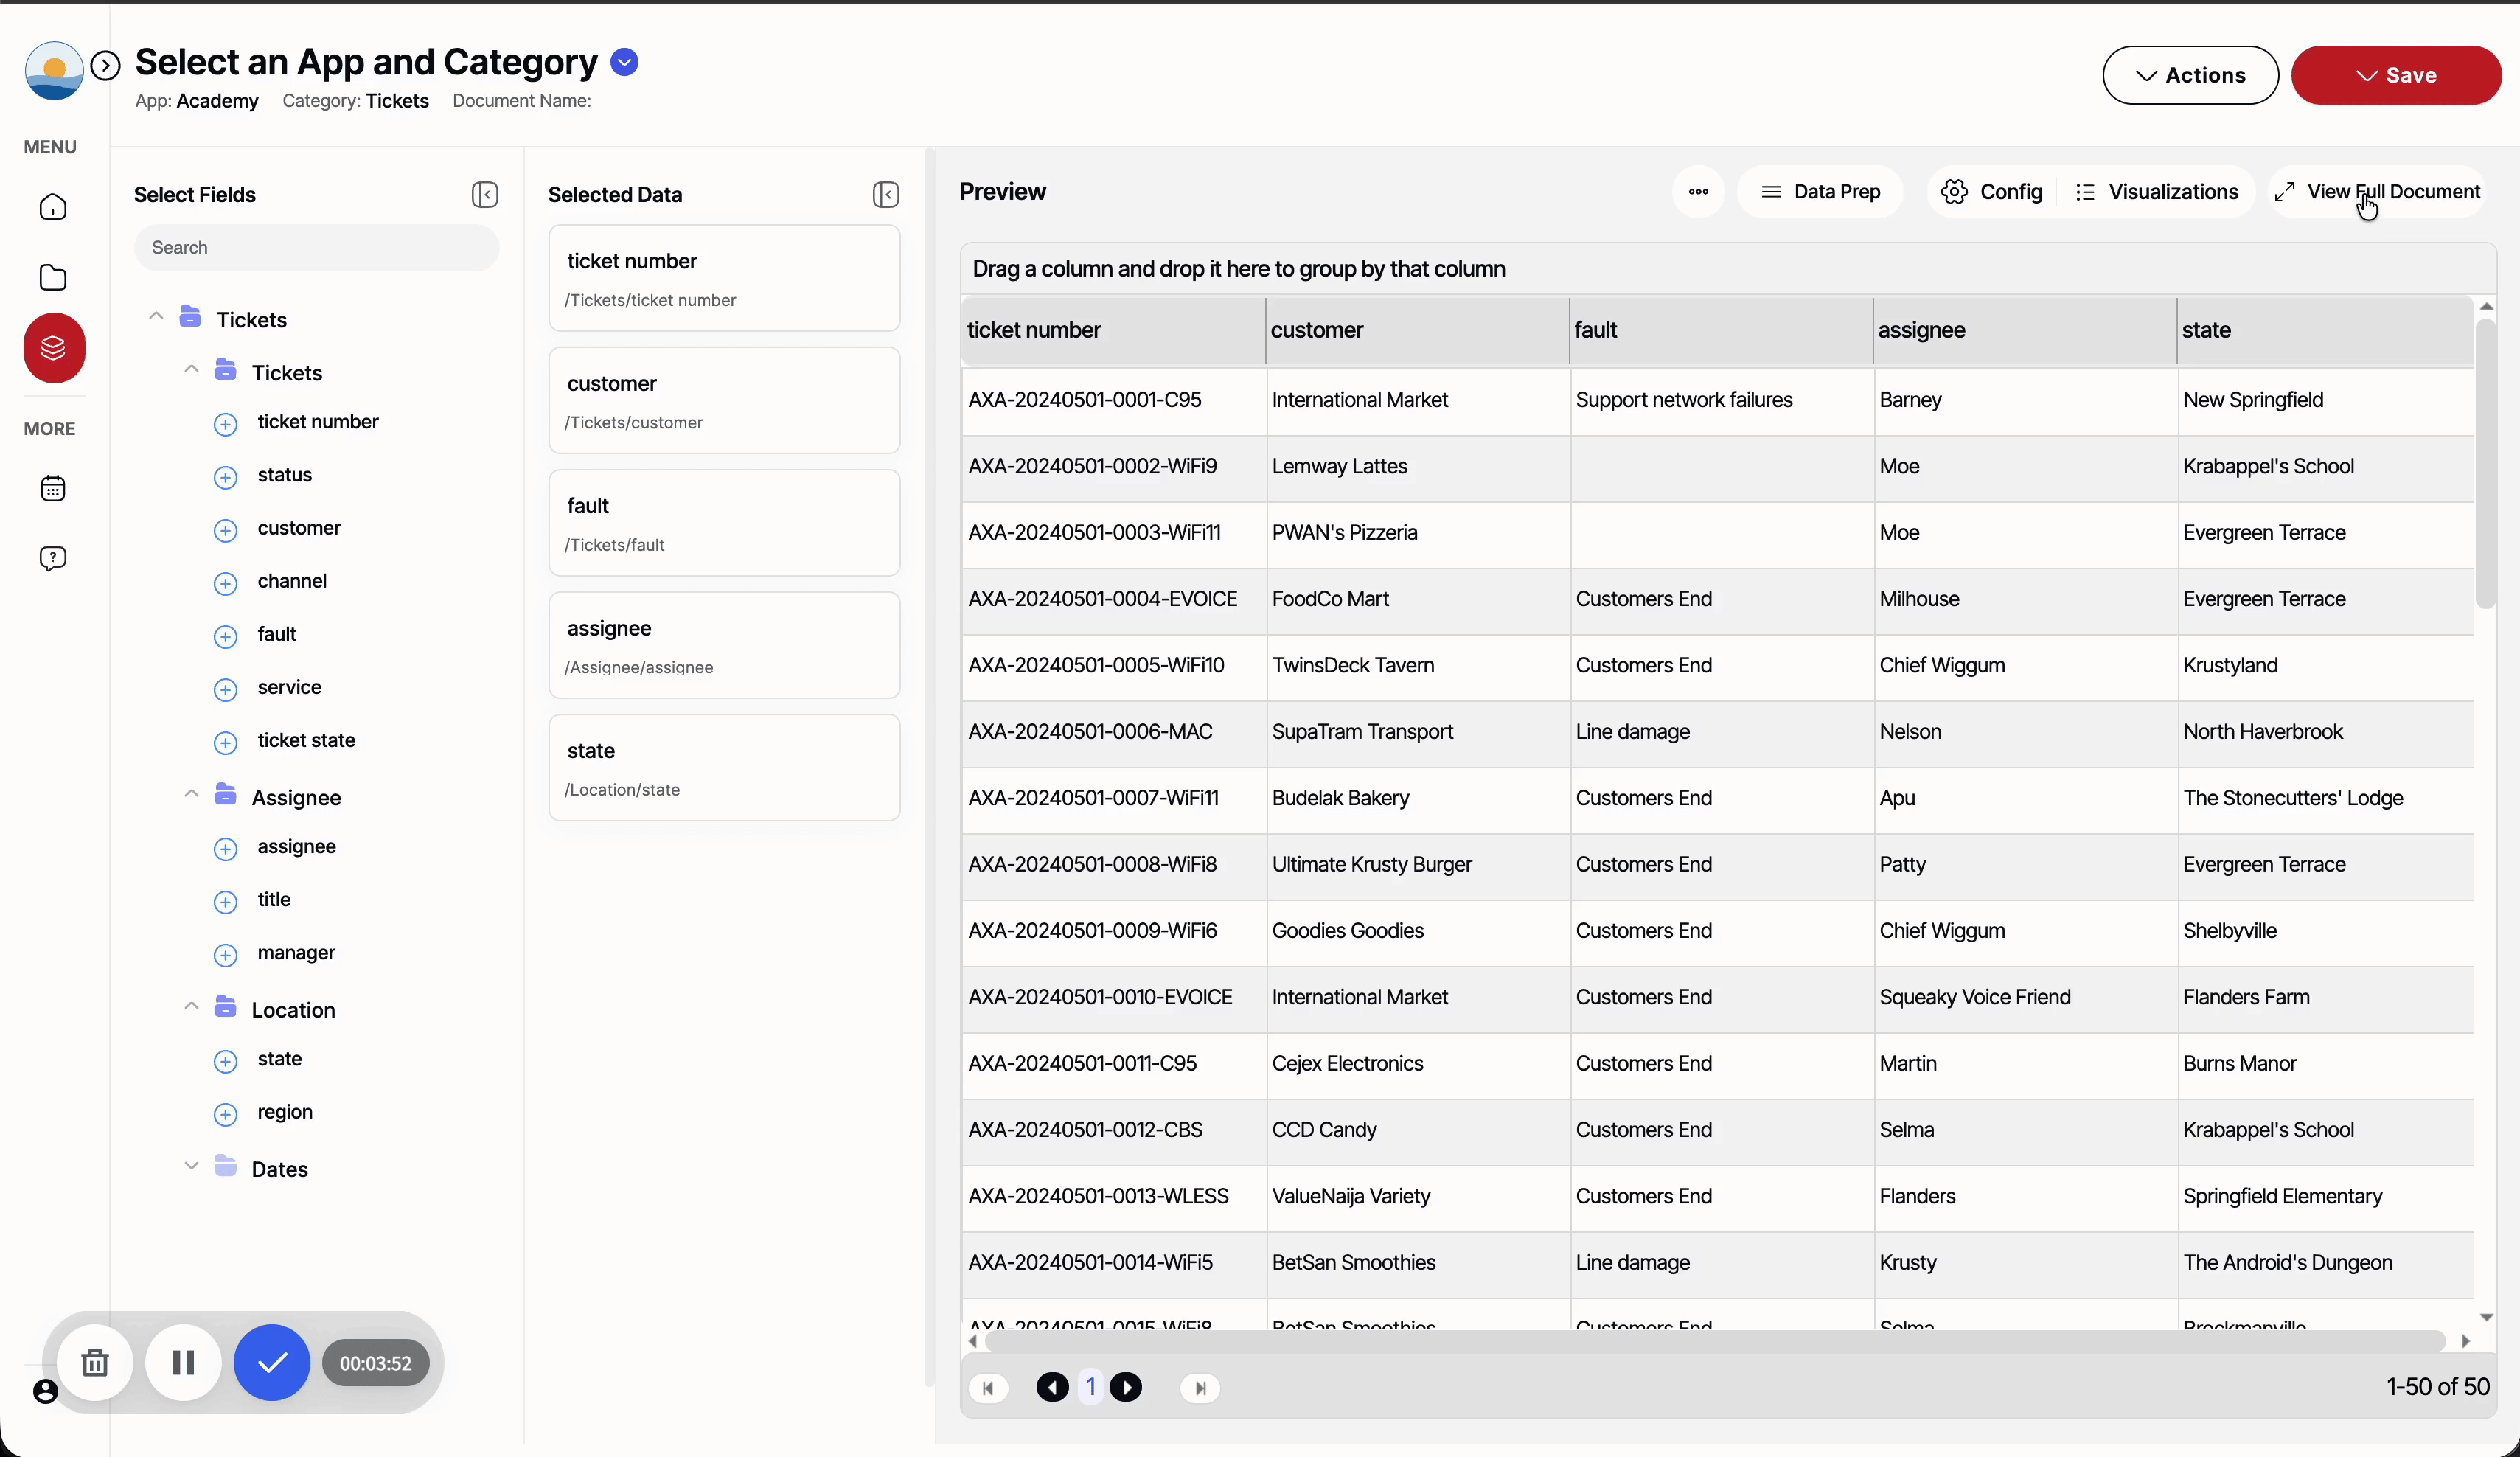Image resolution: width=2520 pixels, height=1457 pixels.
Task: Open the folder icon in left menu
Action: point(53,277)
